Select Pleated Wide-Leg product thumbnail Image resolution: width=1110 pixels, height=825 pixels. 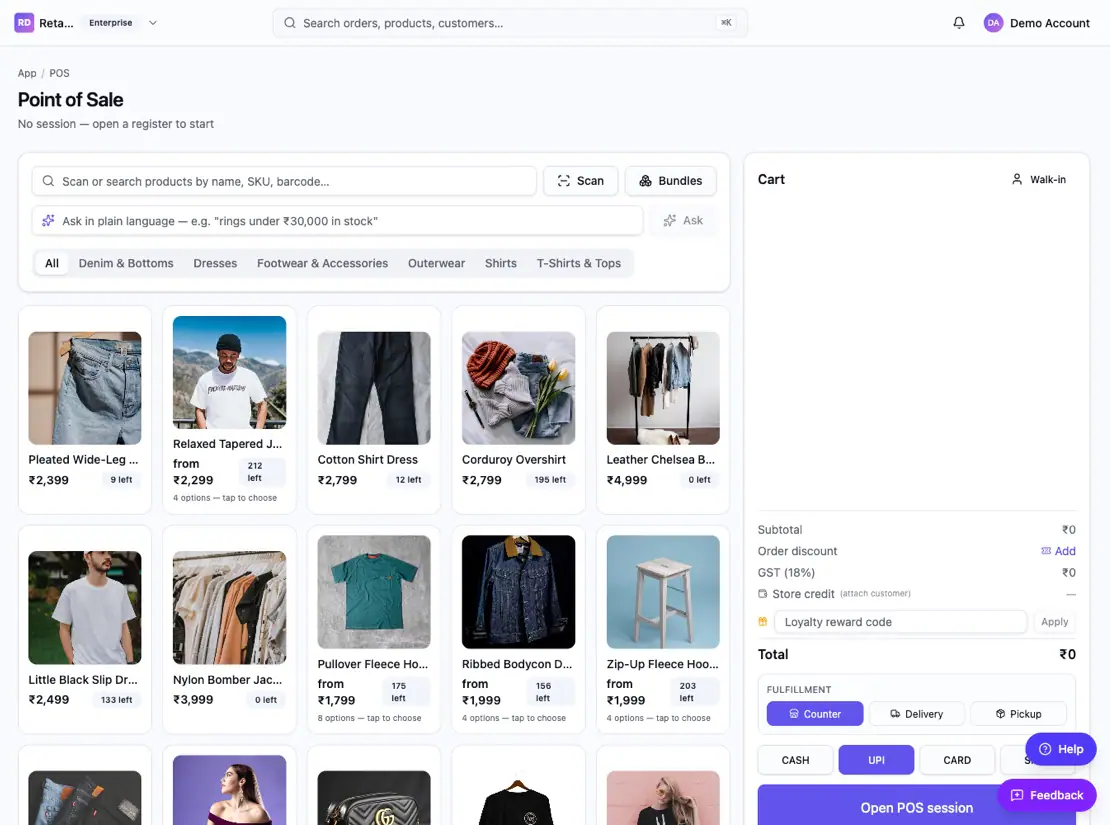tap(85, 388)
